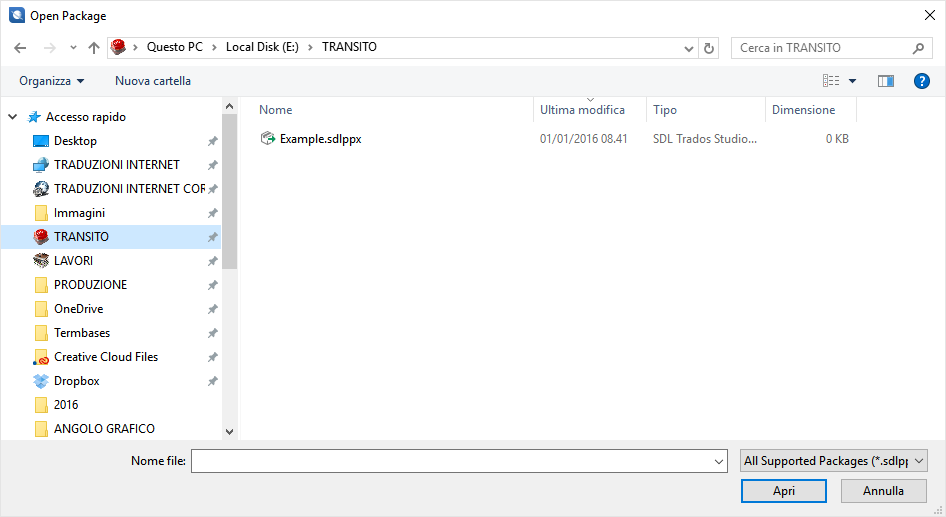
Task: Click Nuova cartella to create folder
Action: coord(153,81)
